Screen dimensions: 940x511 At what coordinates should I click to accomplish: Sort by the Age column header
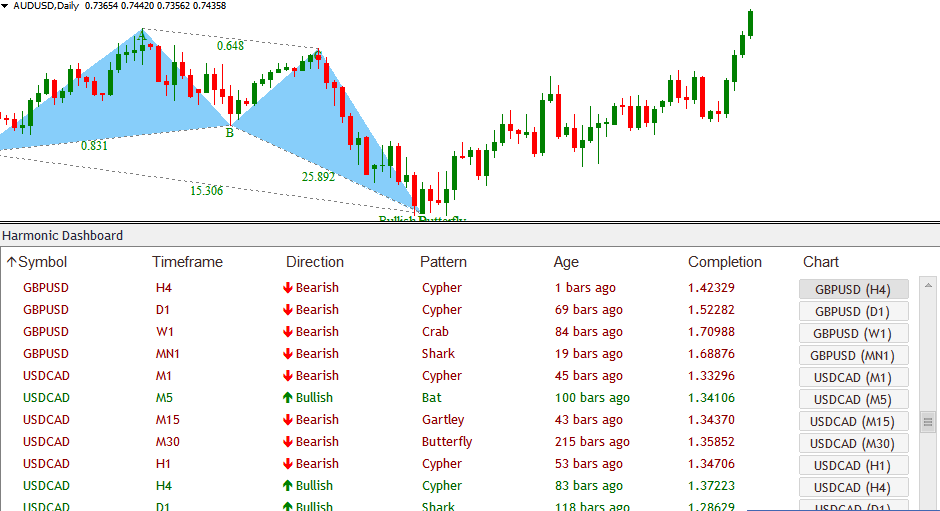[566, 262]
